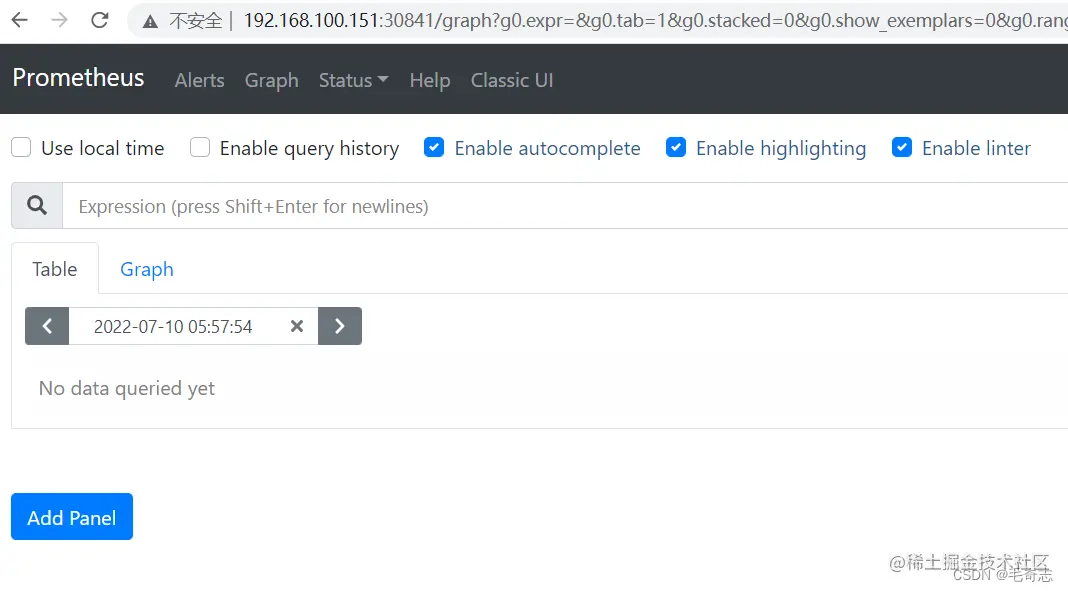Viewport: 1068px width, 591px height.
Task: Go back with the browser back arrow
Action: point(20,20)
